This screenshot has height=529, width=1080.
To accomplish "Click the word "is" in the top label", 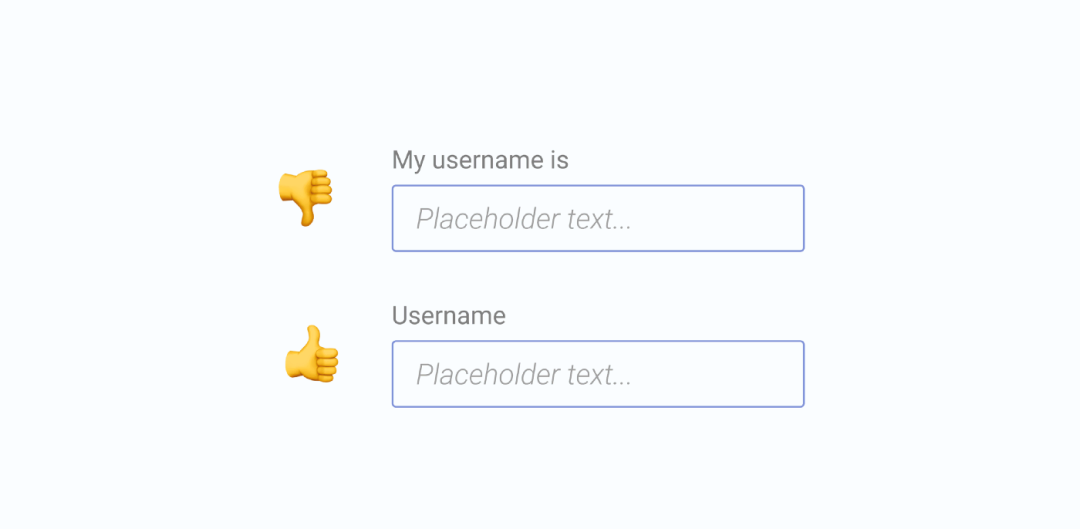I will (559, 160).
